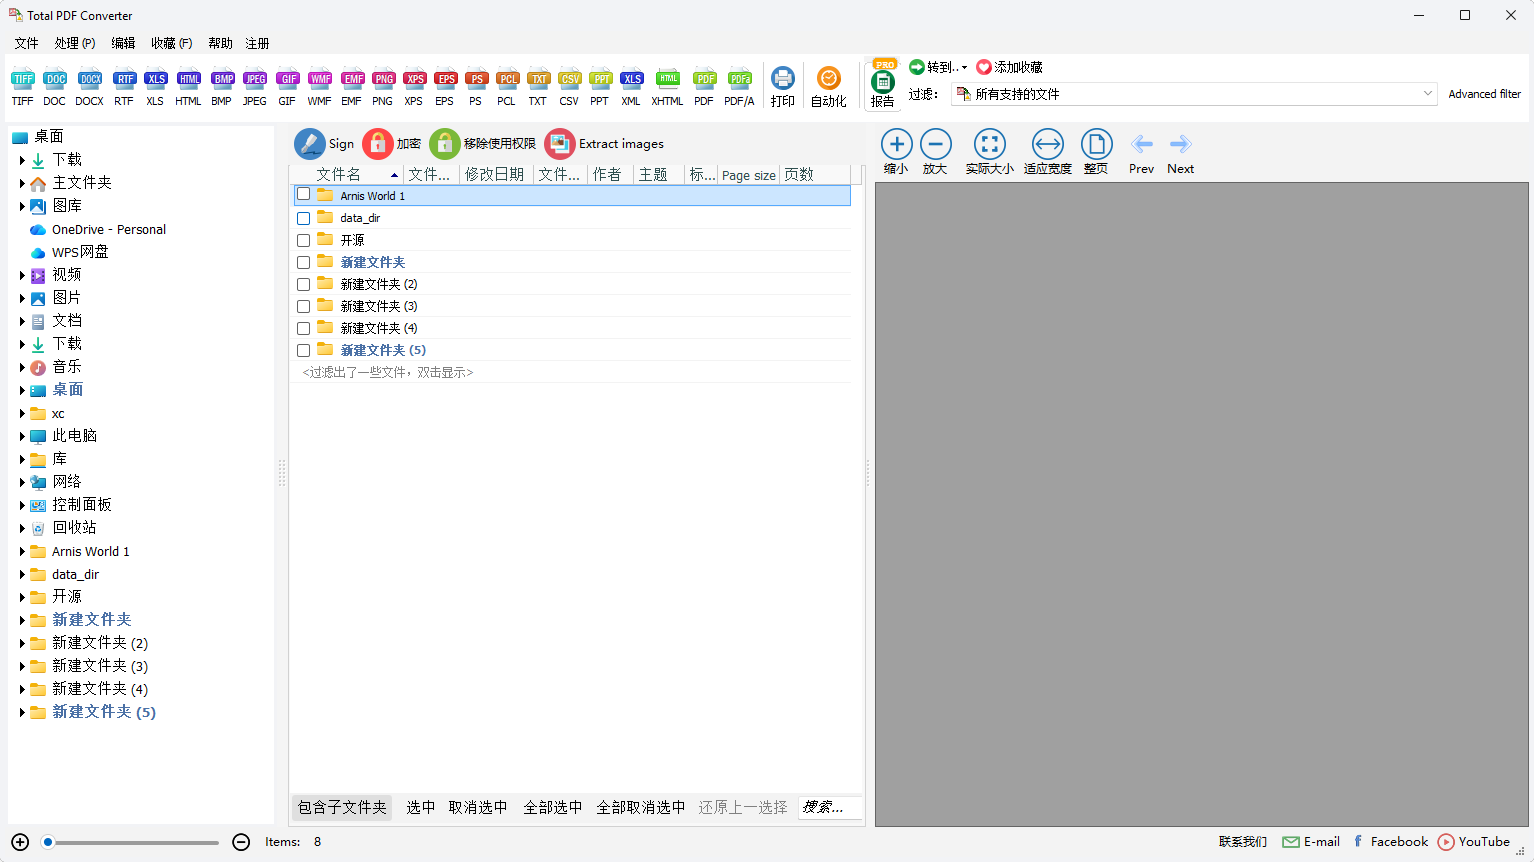
Task: Open the 编辑 menu
Action: (x=123, y=43)
